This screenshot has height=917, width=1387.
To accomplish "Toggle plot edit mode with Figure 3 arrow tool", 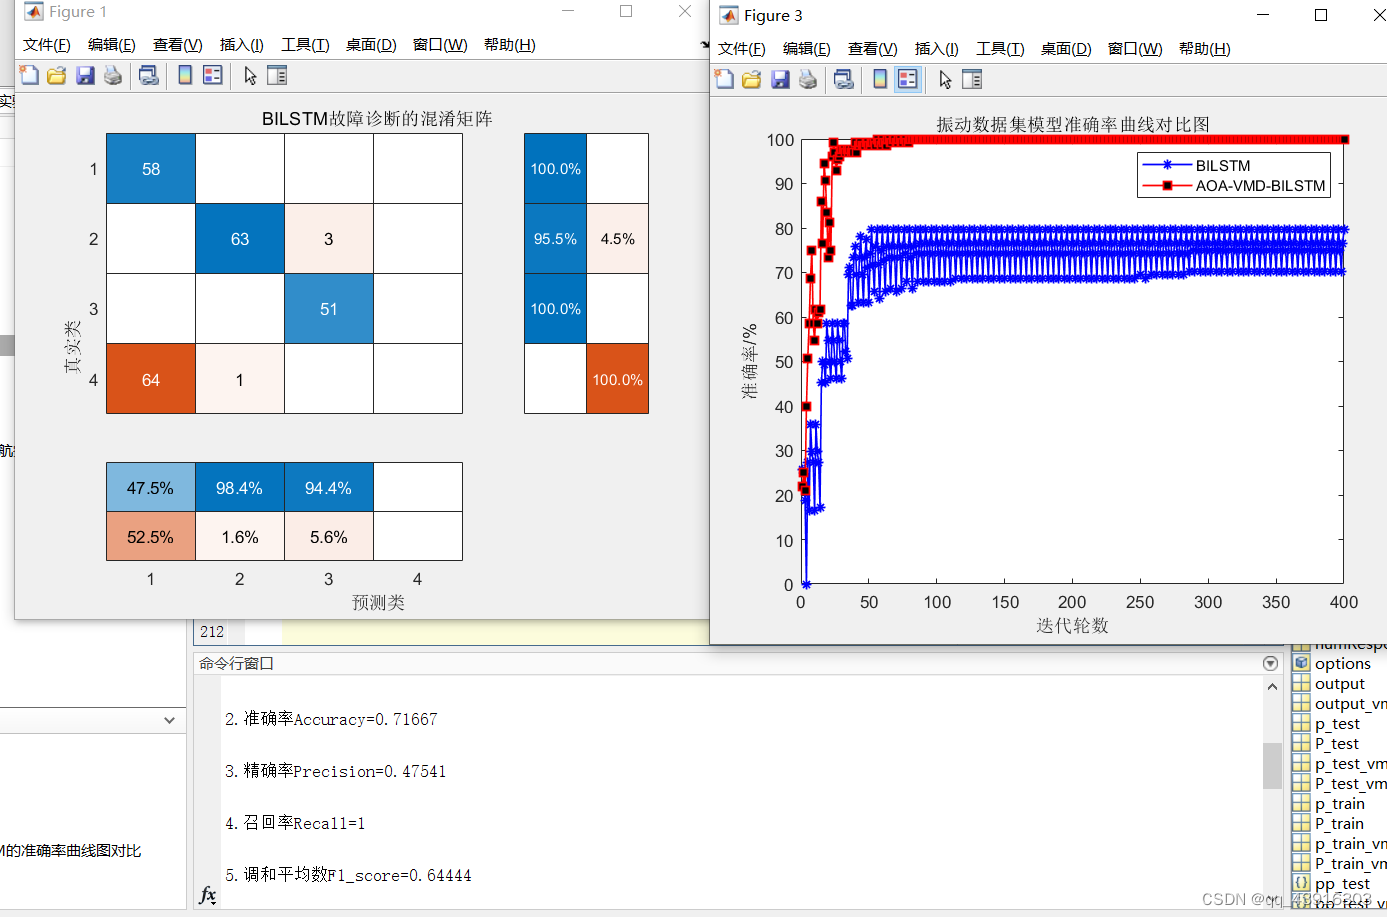I will click(944, 79).
